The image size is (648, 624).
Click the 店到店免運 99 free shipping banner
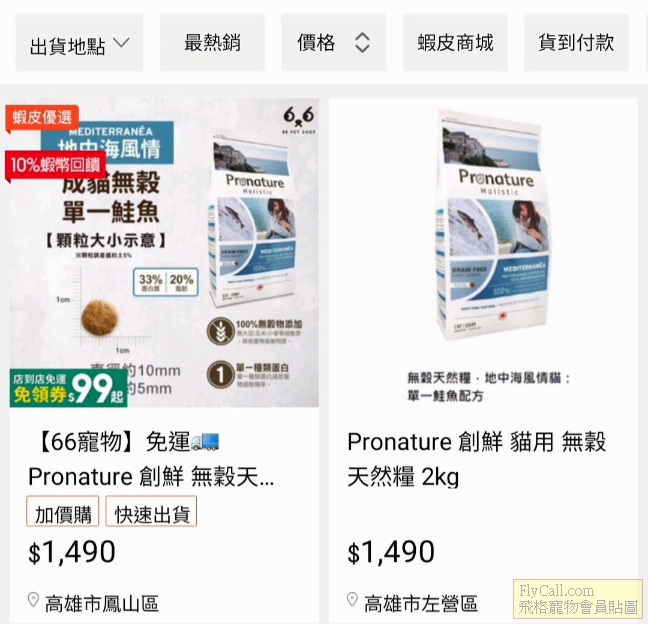point(69,388)
